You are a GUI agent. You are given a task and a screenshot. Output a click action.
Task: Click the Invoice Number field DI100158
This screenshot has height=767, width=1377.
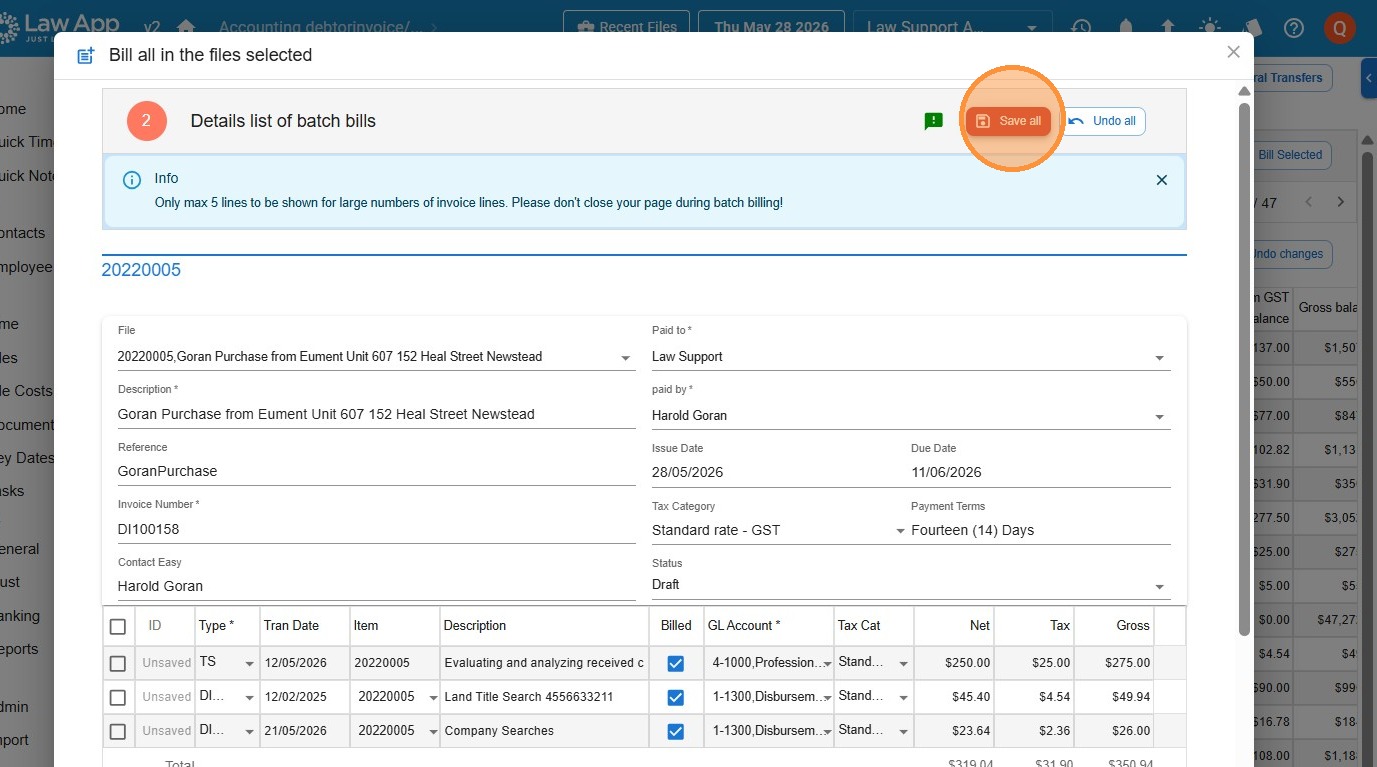click(376, 529)
